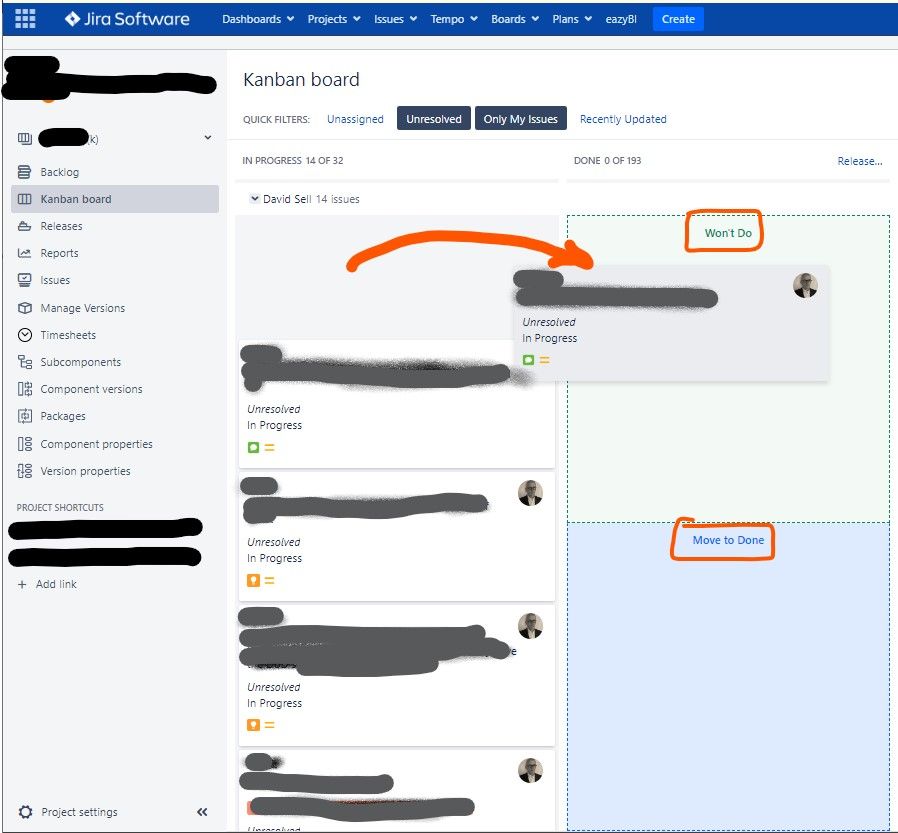
Task: Click green story icon on first column card
Action: [x=253, y=448]
